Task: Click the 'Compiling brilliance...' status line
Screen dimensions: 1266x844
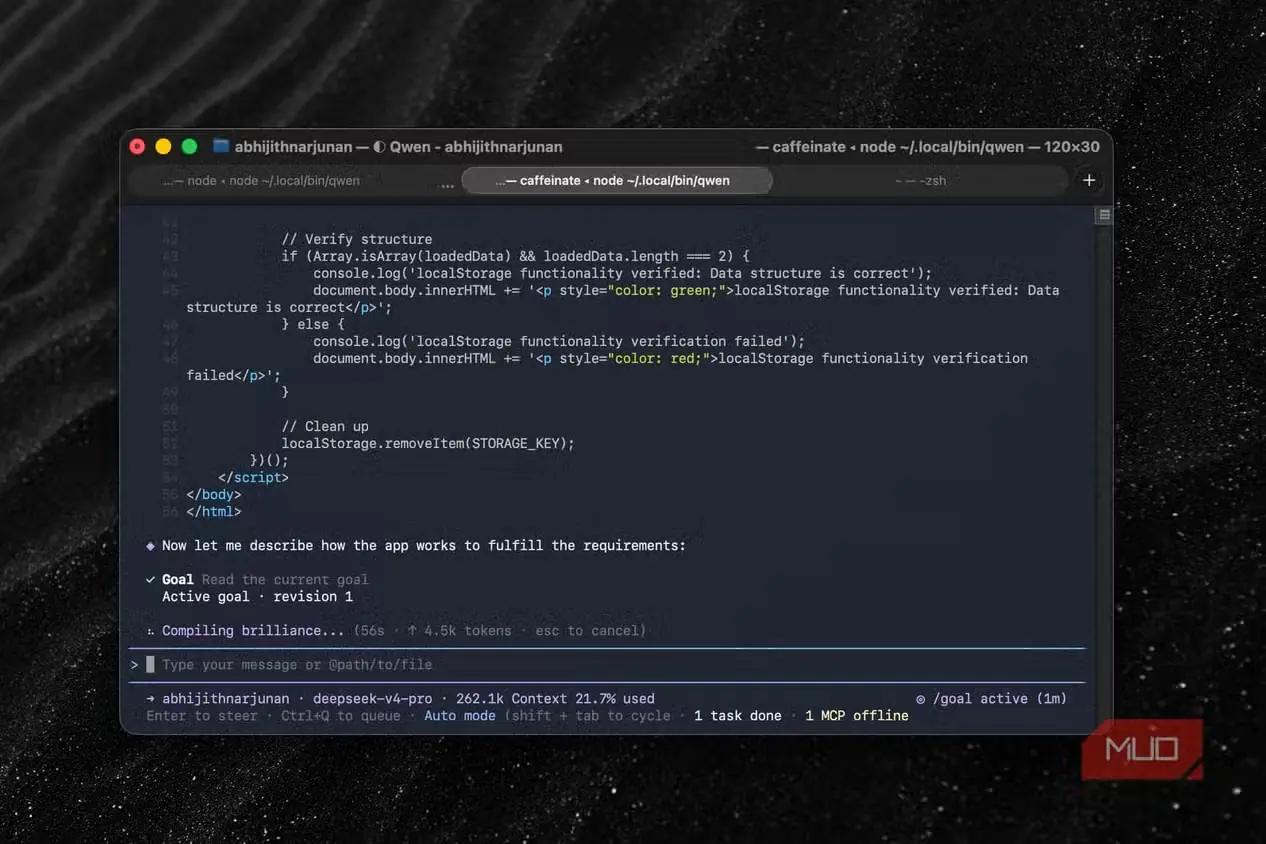Action: 396,631
